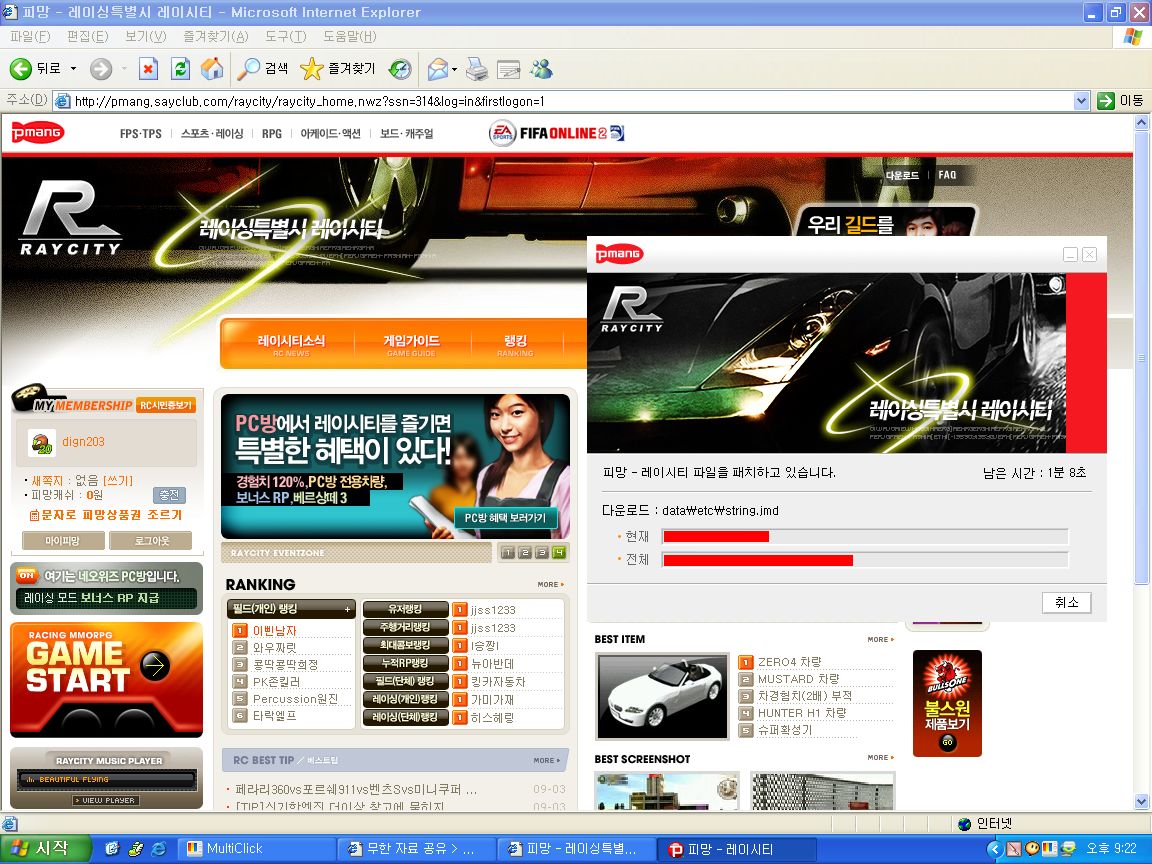Click the RayCity logo on the banner
Screen dimensions: 1152x864
71,218
